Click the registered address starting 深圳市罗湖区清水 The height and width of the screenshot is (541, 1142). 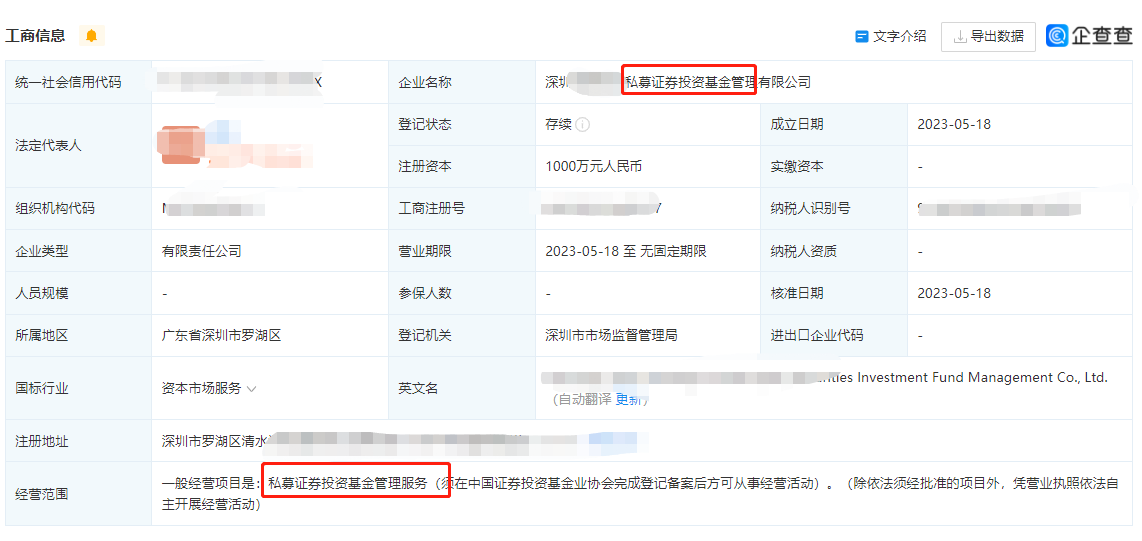[x=217, y=440]
